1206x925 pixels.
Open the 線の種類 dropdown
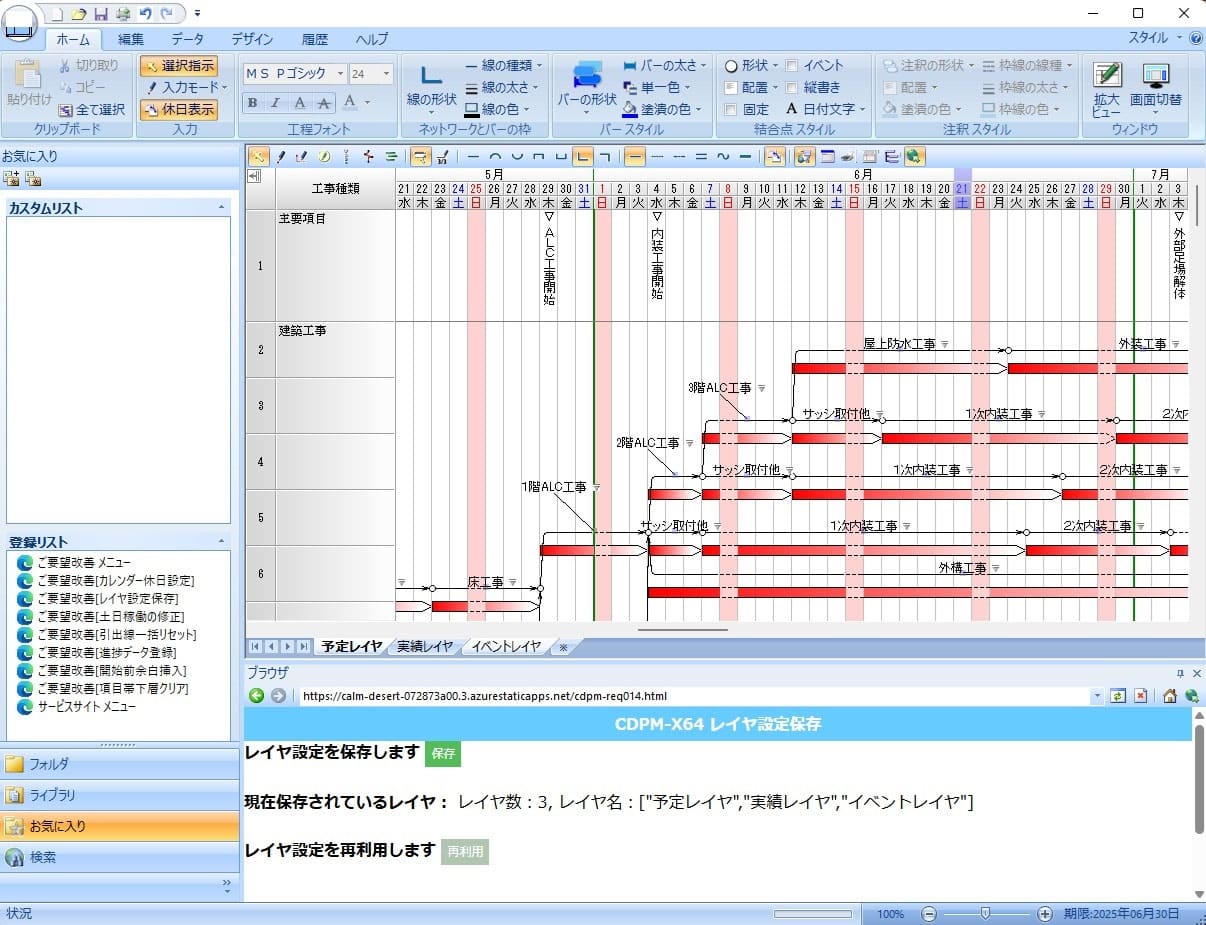[504, 66]
